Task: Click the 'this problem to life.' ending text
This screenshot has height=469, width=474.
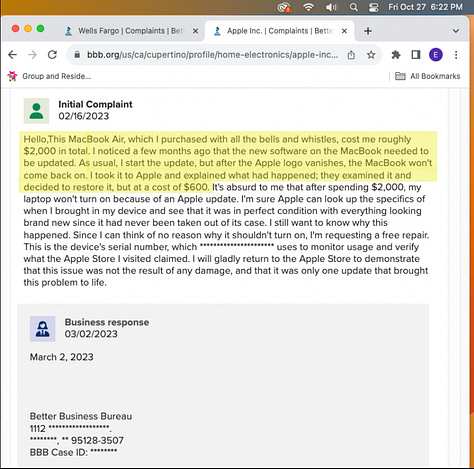Action: [65, 283]
